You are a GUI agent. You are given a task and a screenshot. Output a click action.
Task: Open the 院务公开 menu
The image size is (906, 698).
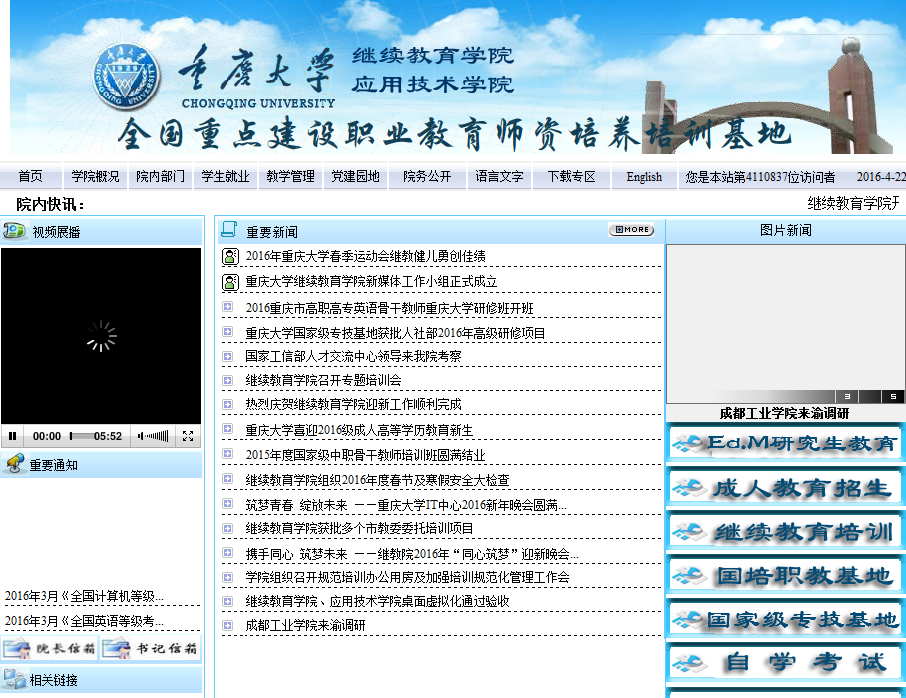[x=427, y=176]
